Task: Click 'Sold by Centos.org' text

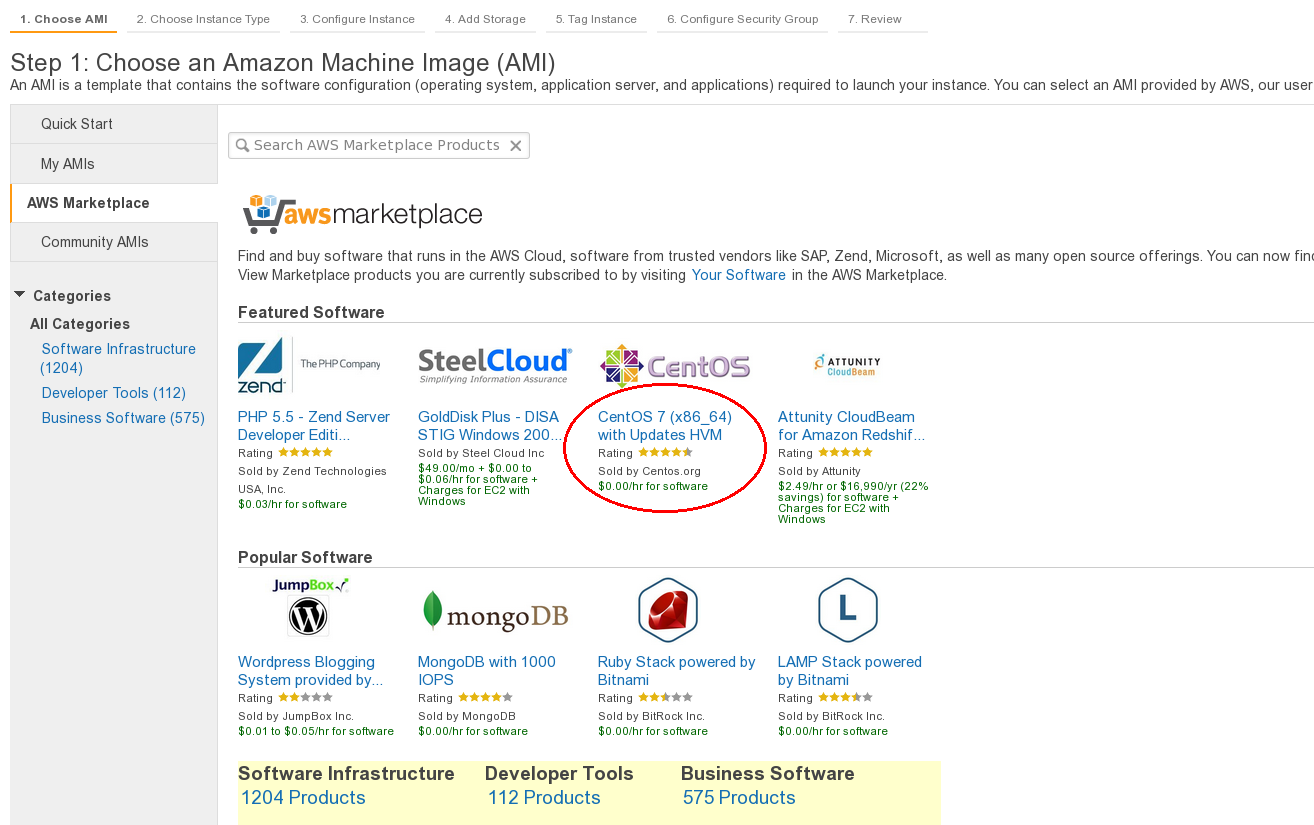Action: pos(649,471)
